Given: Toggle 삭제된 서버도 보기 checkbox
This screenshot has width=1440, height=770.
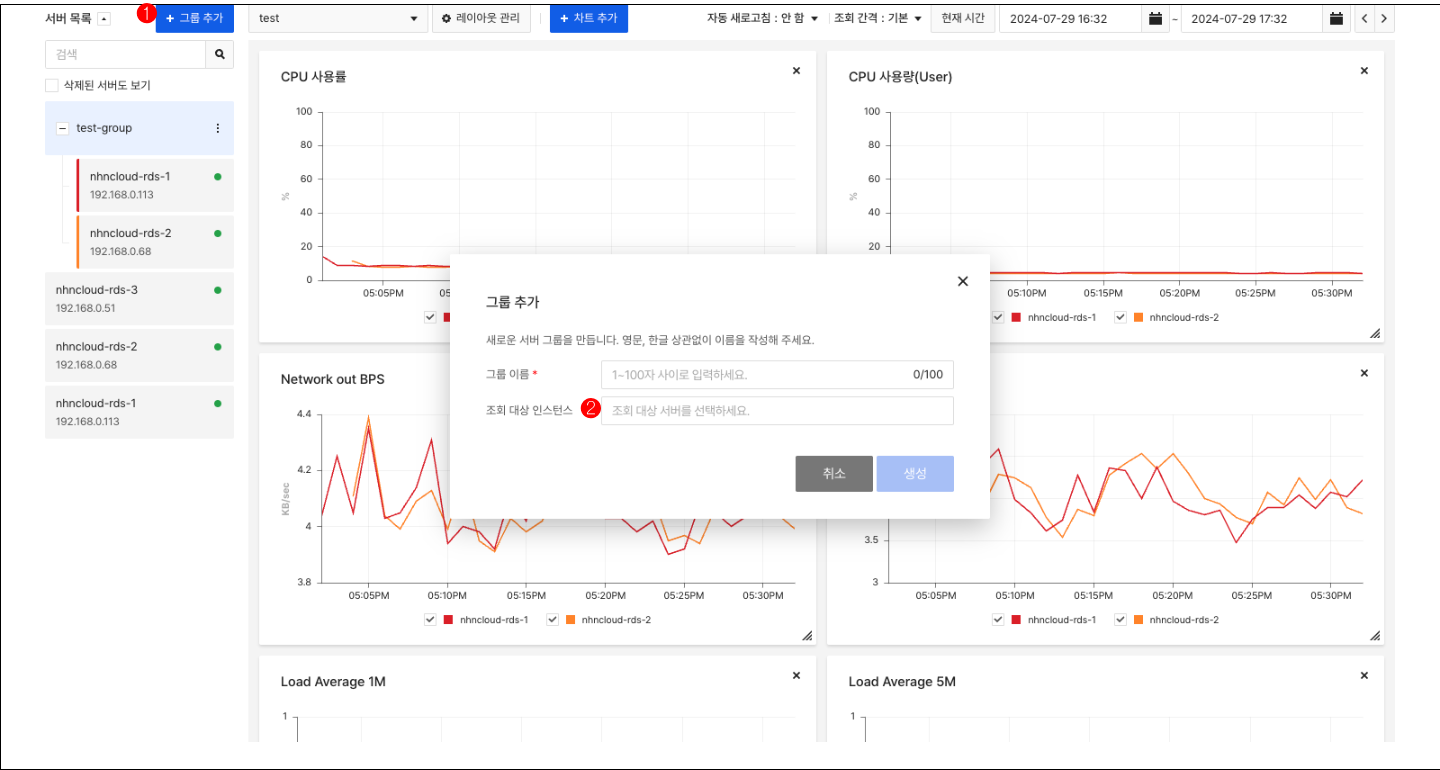Looking at the screenshot, I should 52,86.
